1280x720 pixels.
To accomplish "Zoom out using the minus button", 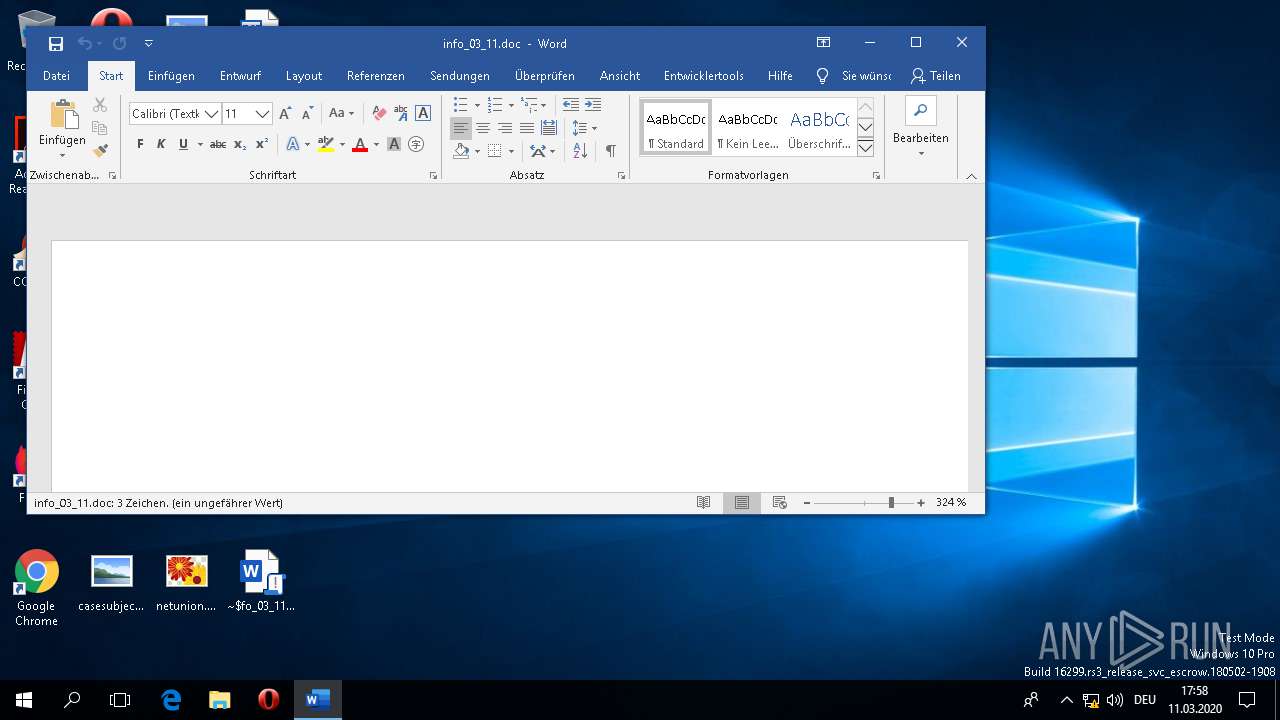I will pos(807,503).
